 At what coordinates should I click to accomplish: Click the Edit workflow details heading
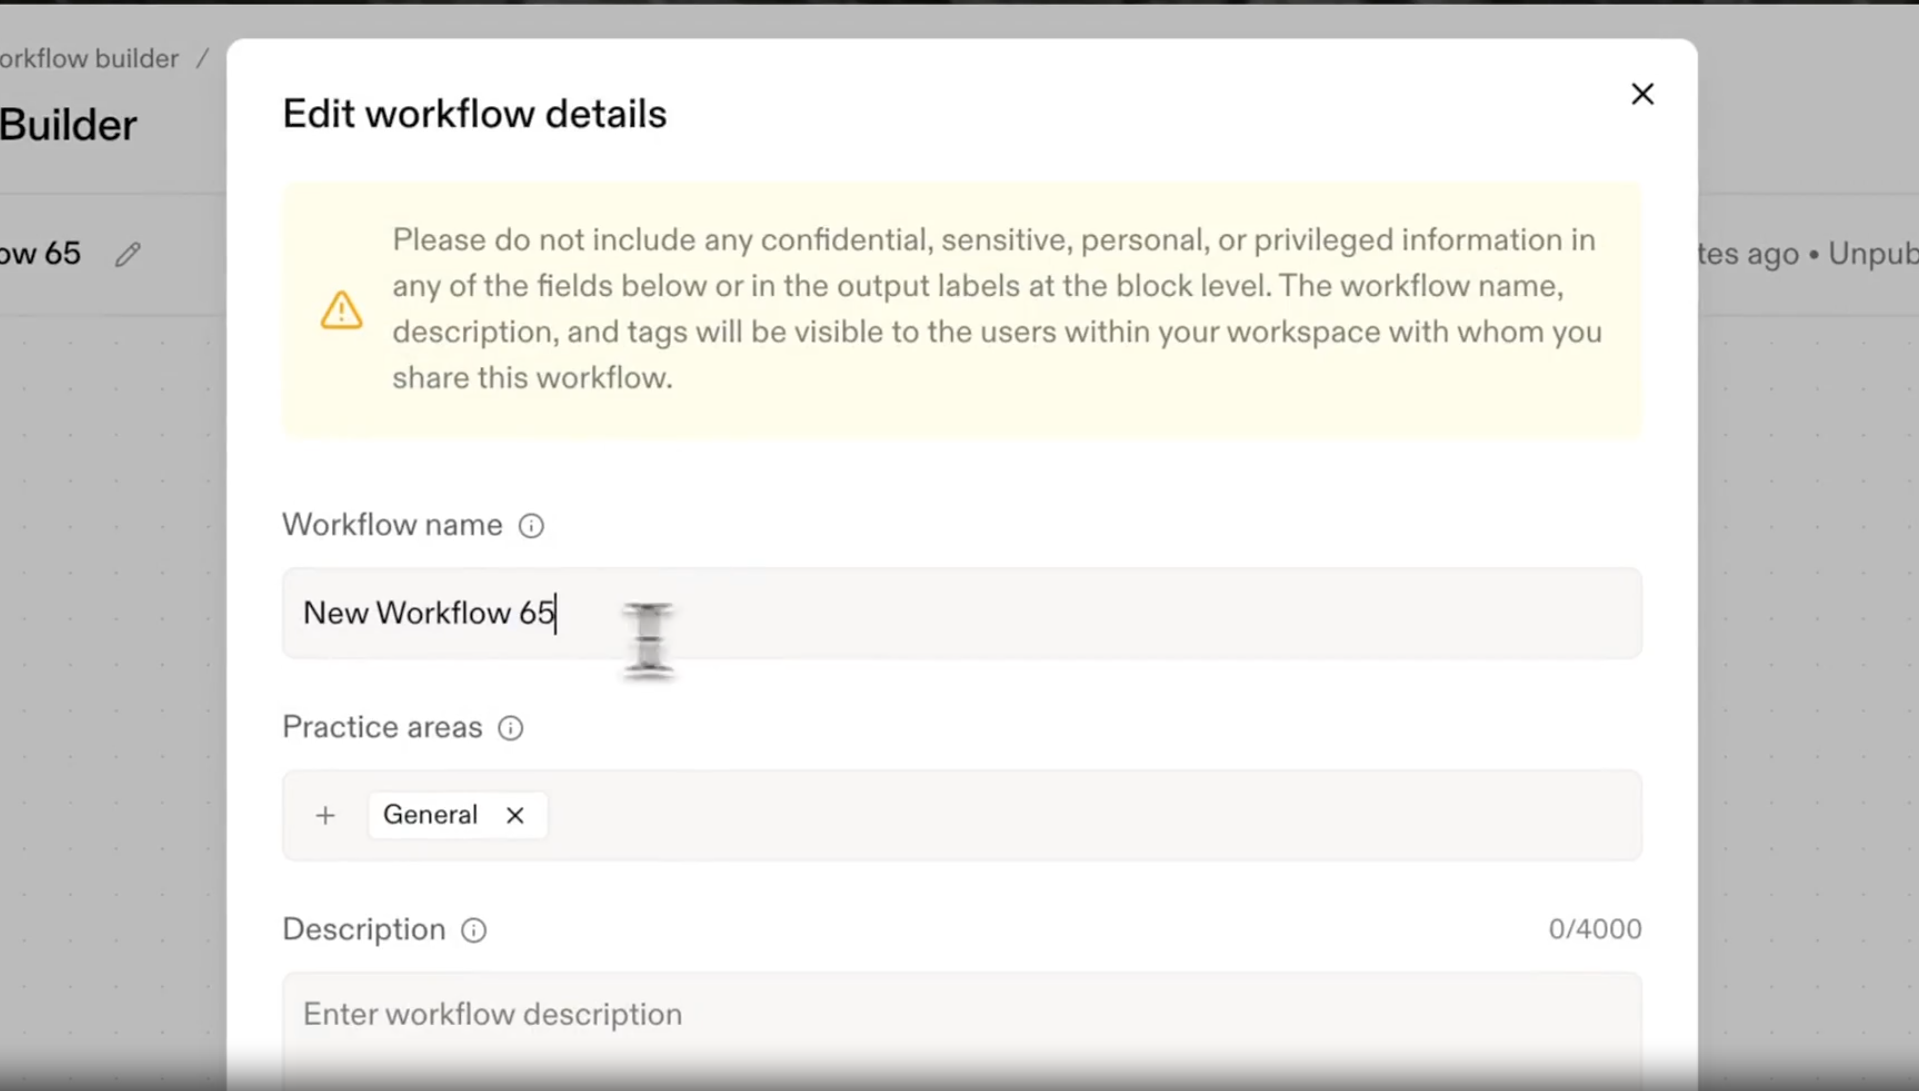[474, 115]
